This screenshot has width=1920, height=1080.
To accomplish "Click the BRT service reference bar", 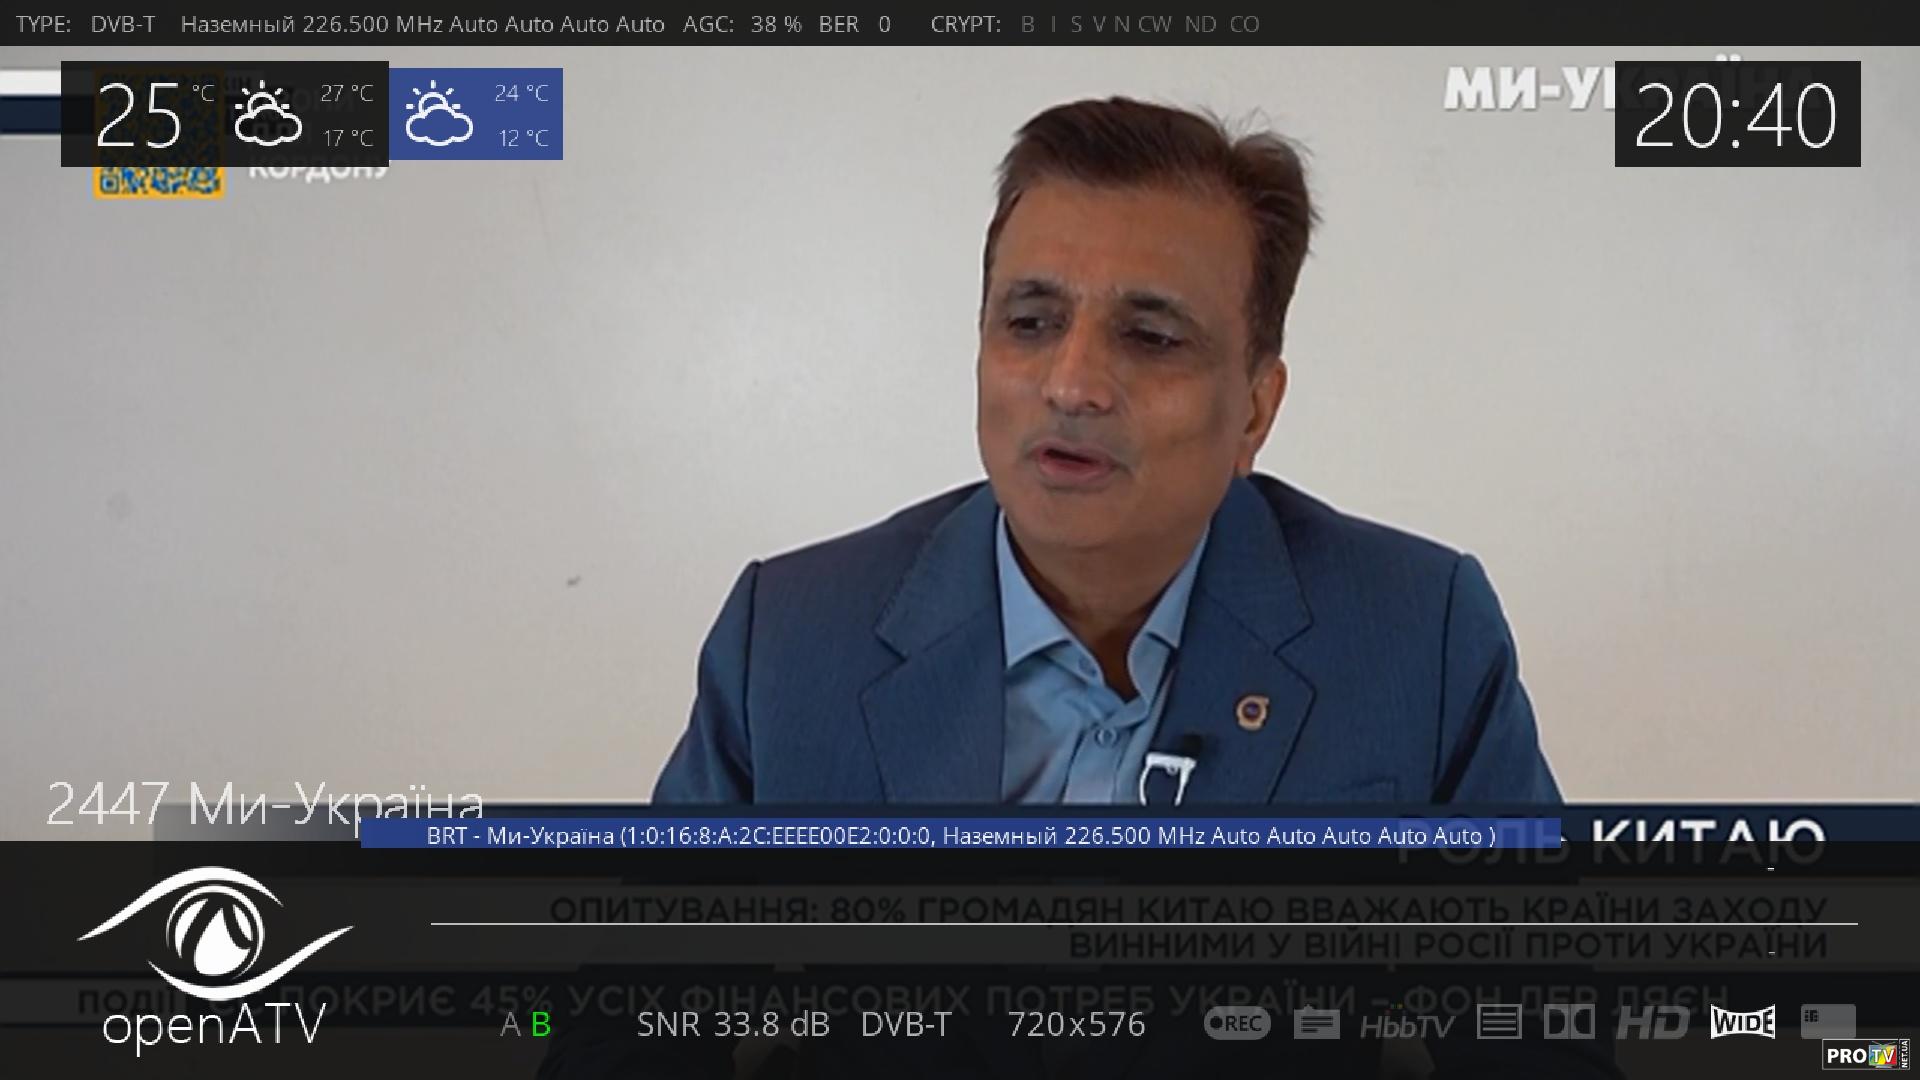I will pyautogui.click(x=960, y=835).
